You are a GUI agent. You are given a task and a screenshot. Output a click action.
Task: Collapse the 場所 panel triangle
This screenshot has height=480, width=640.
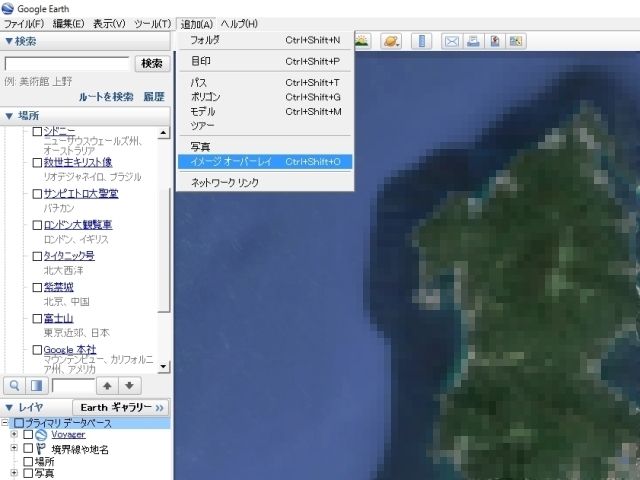(x=9, y=116)
